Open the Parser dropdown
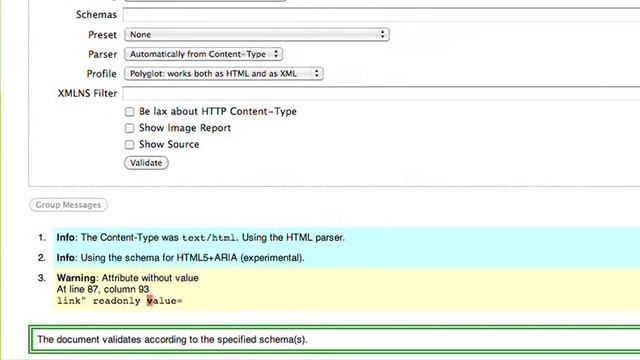This screenshot has height=360, width=640. [x=203, y=54]
